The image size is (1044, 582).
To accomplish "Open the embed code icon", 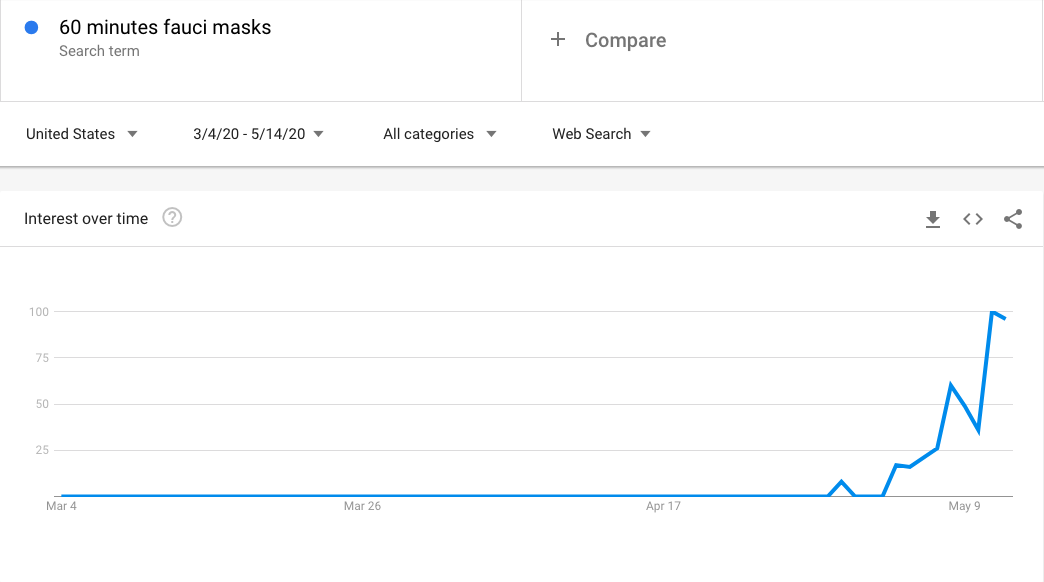I will pos(973,219).
